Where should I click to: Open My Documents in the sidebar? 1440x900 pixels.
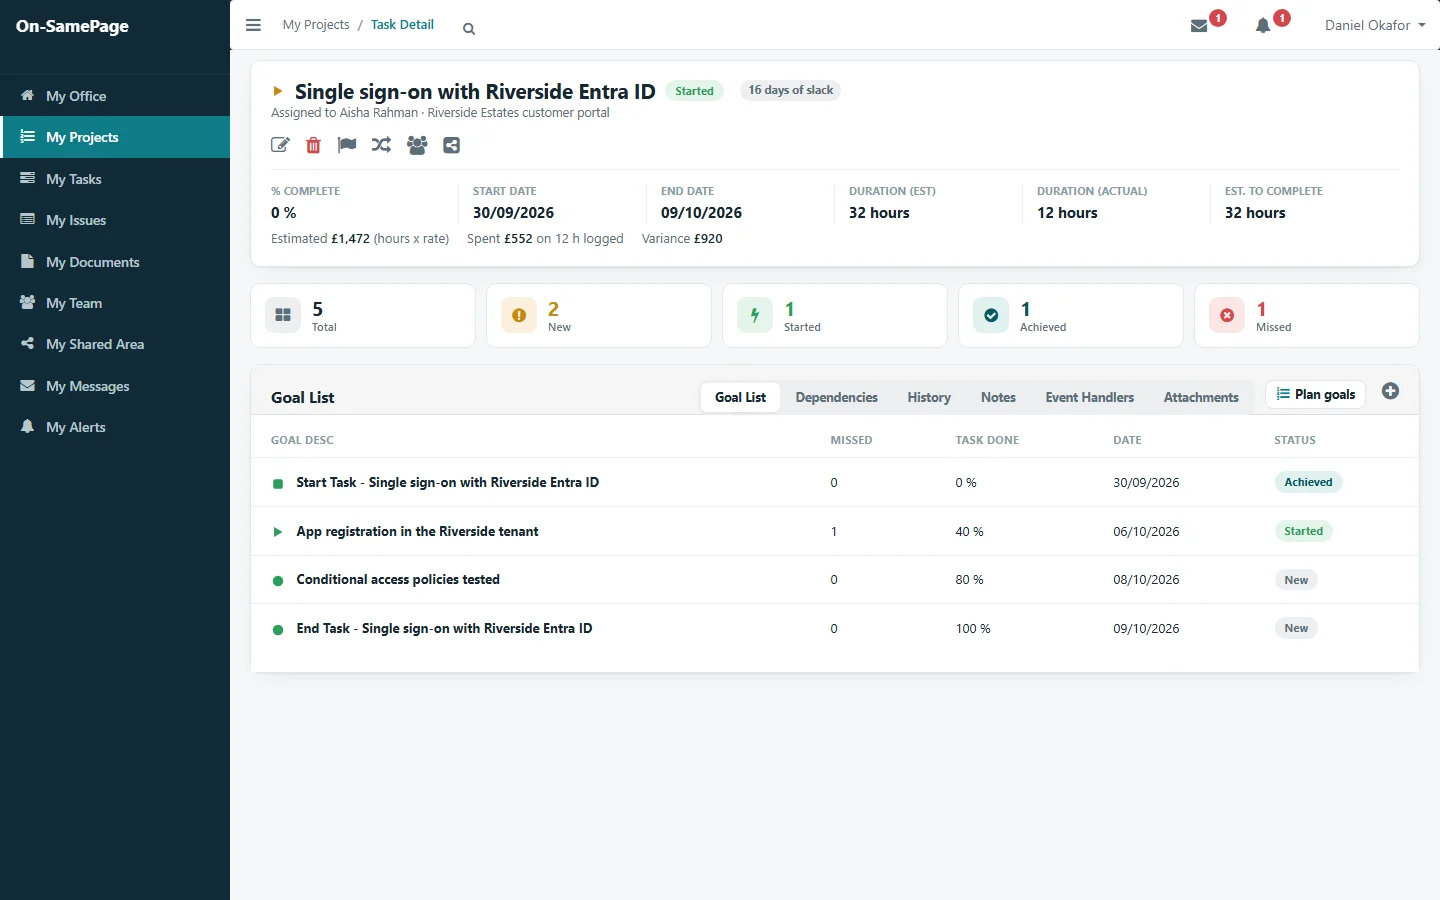pyautogui.click(x=115, y=262)
